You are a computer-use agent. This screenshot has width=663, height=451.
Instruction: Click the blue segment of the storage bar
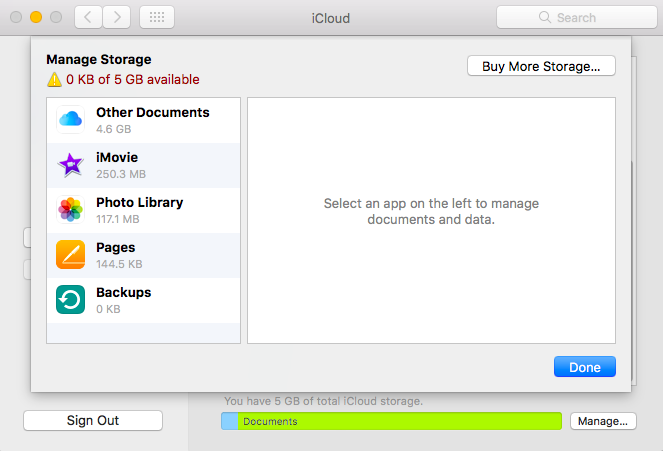tap(230, 421)
